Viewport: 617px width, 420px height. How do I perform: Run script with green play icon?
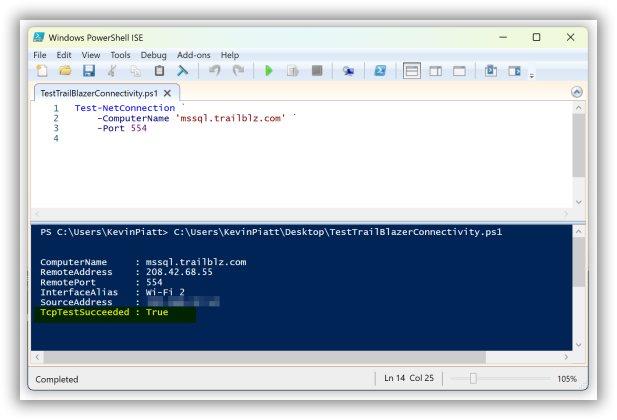[x=269, y=71]
